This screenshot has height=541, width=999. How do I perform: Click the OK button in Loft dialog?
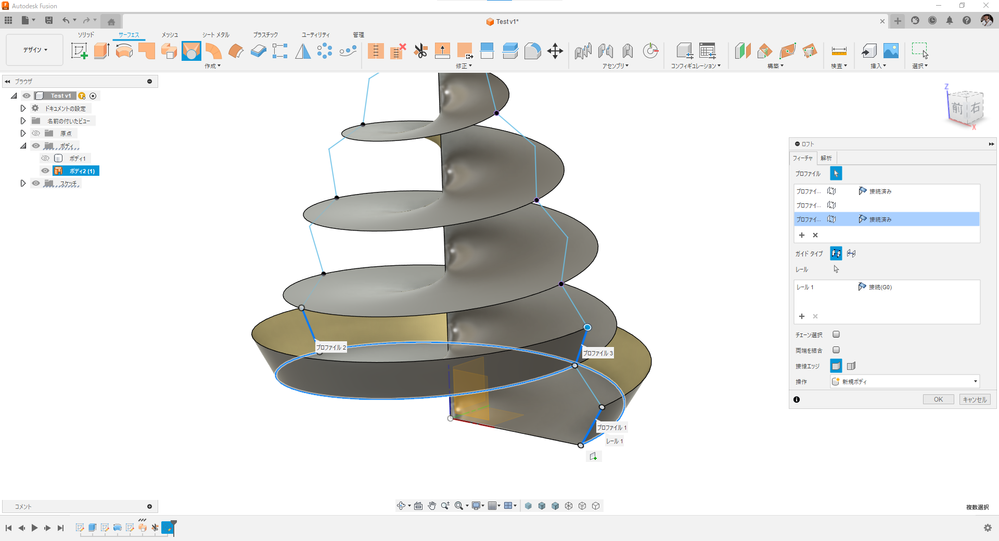pos(938,400)
